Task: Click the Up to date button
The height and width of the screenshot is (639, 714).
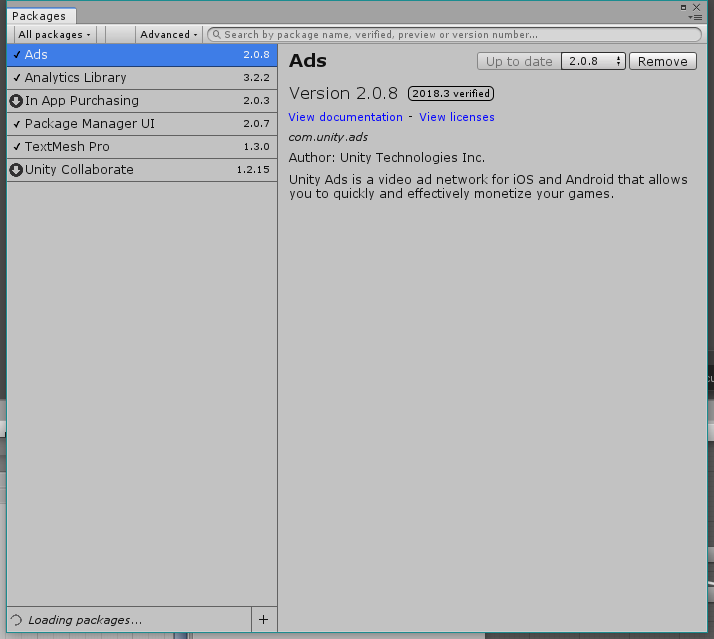Action: [x=519, y=61]
